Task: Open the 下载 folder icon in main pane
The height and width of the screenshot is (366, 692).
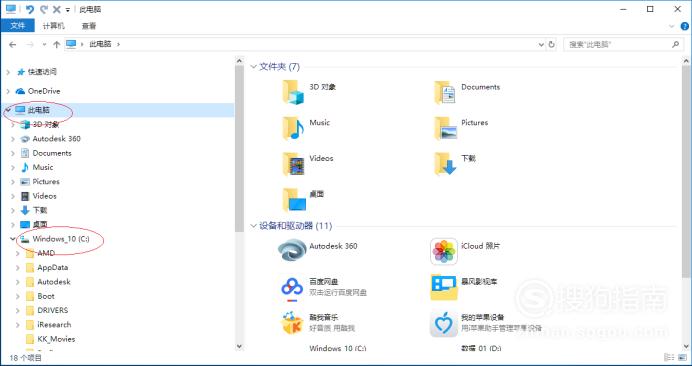Action: click(444, 163)
